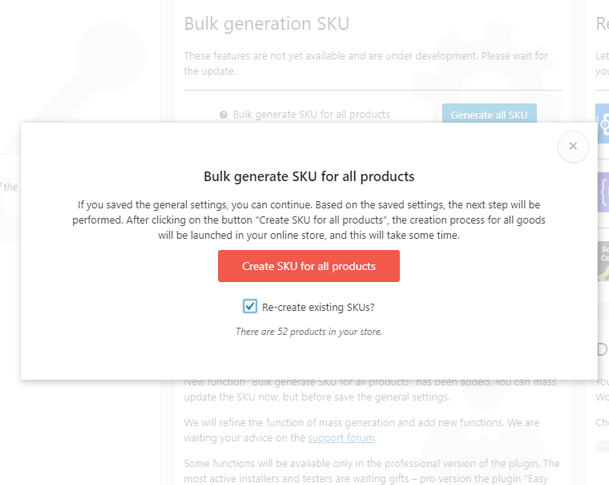
Task: Click the blue gear plugin icon at right edge
Action: click(x=603, y=123)
